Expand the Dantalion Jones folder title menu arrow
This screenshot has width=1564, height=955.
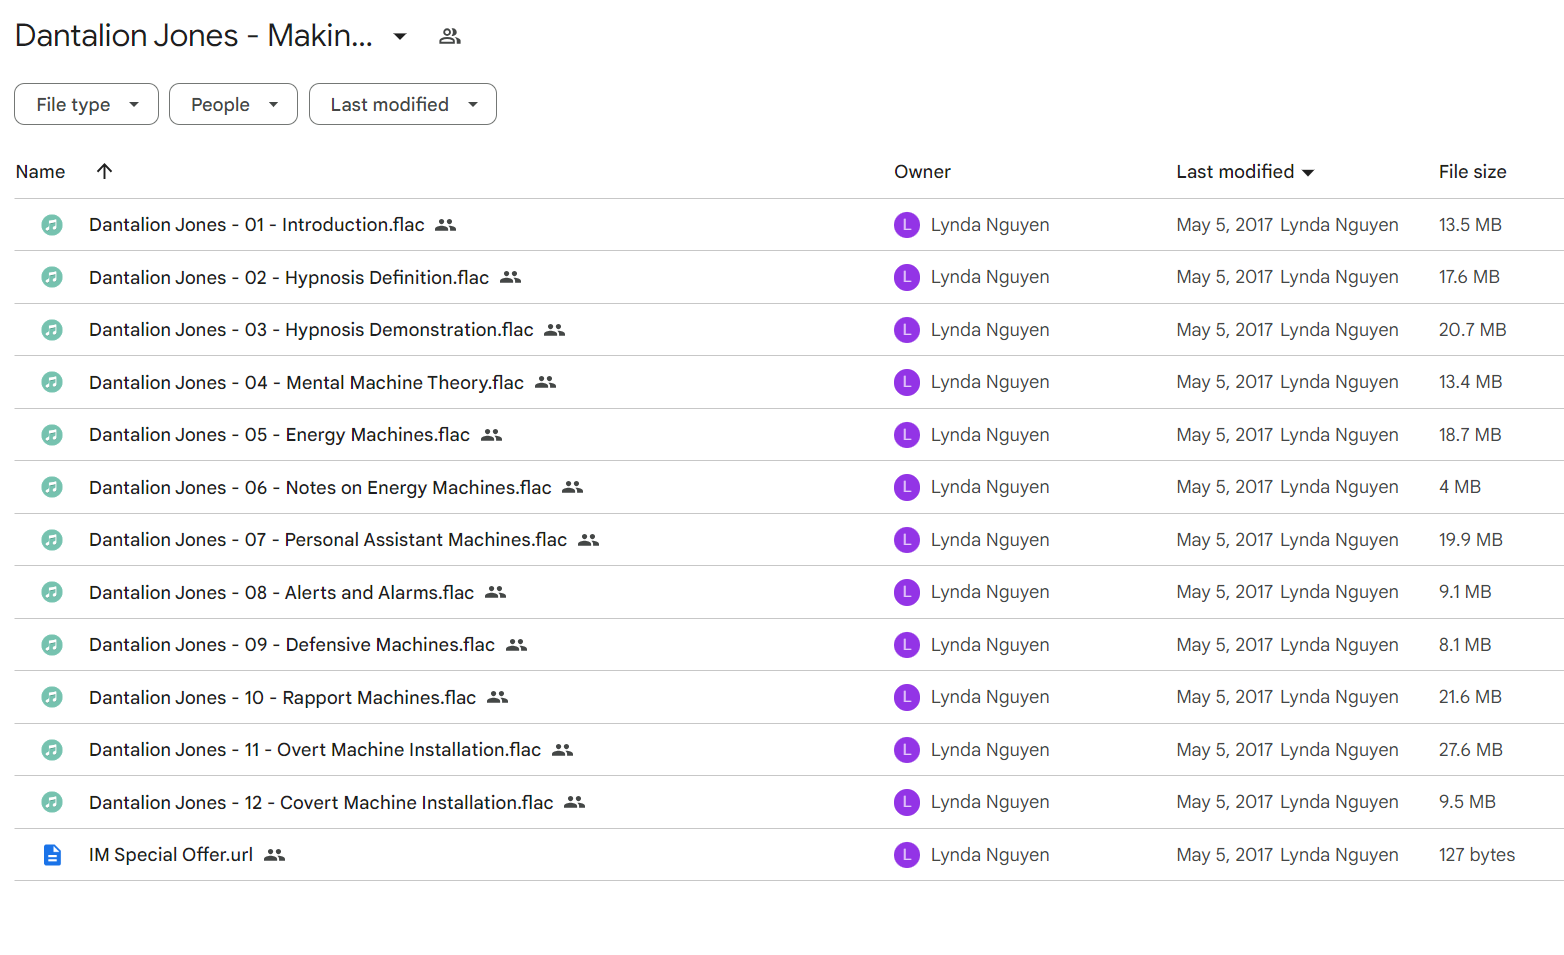pyautogui.click(x=400, y=37)
